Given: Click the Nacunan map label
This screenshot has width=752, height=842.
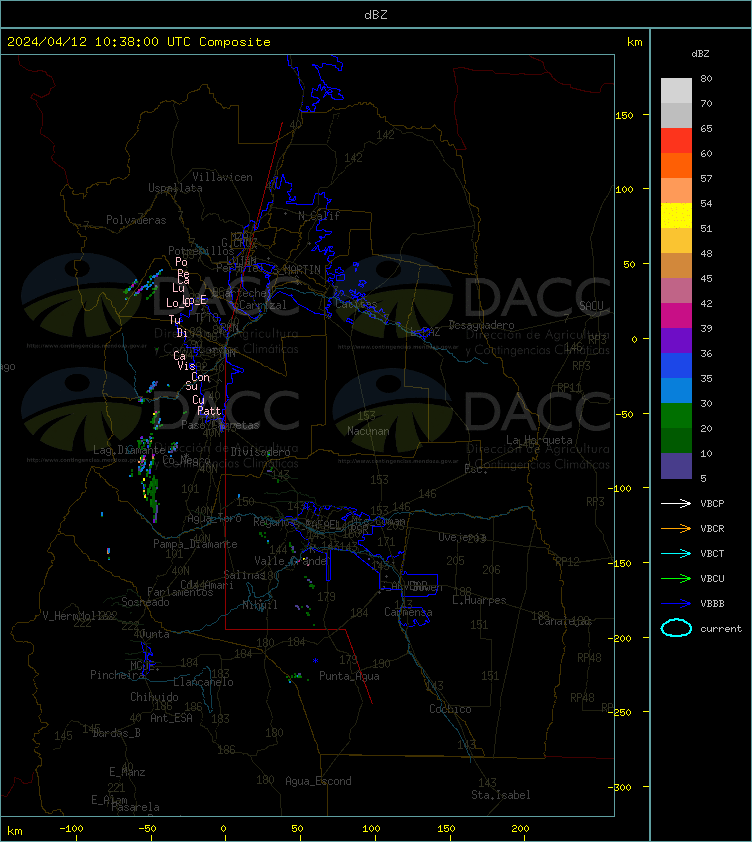Looking at the screenshot, I should (368, 431).
